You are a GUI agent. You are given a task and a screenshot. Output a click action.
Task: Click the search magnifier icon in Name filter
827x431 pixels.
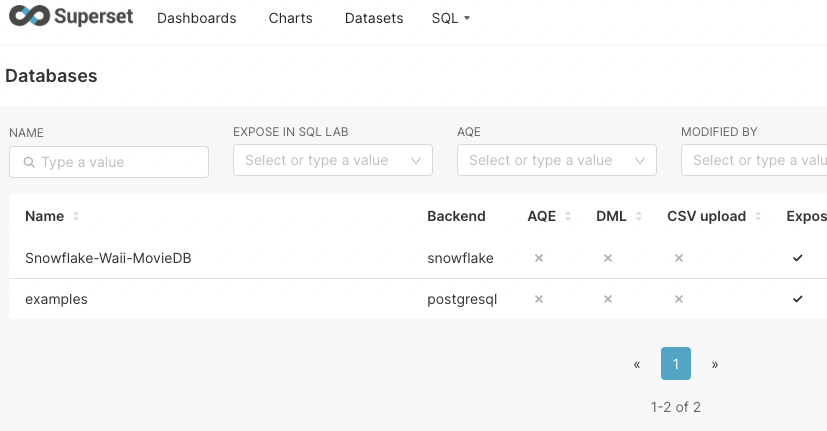(x=29, y=162)
